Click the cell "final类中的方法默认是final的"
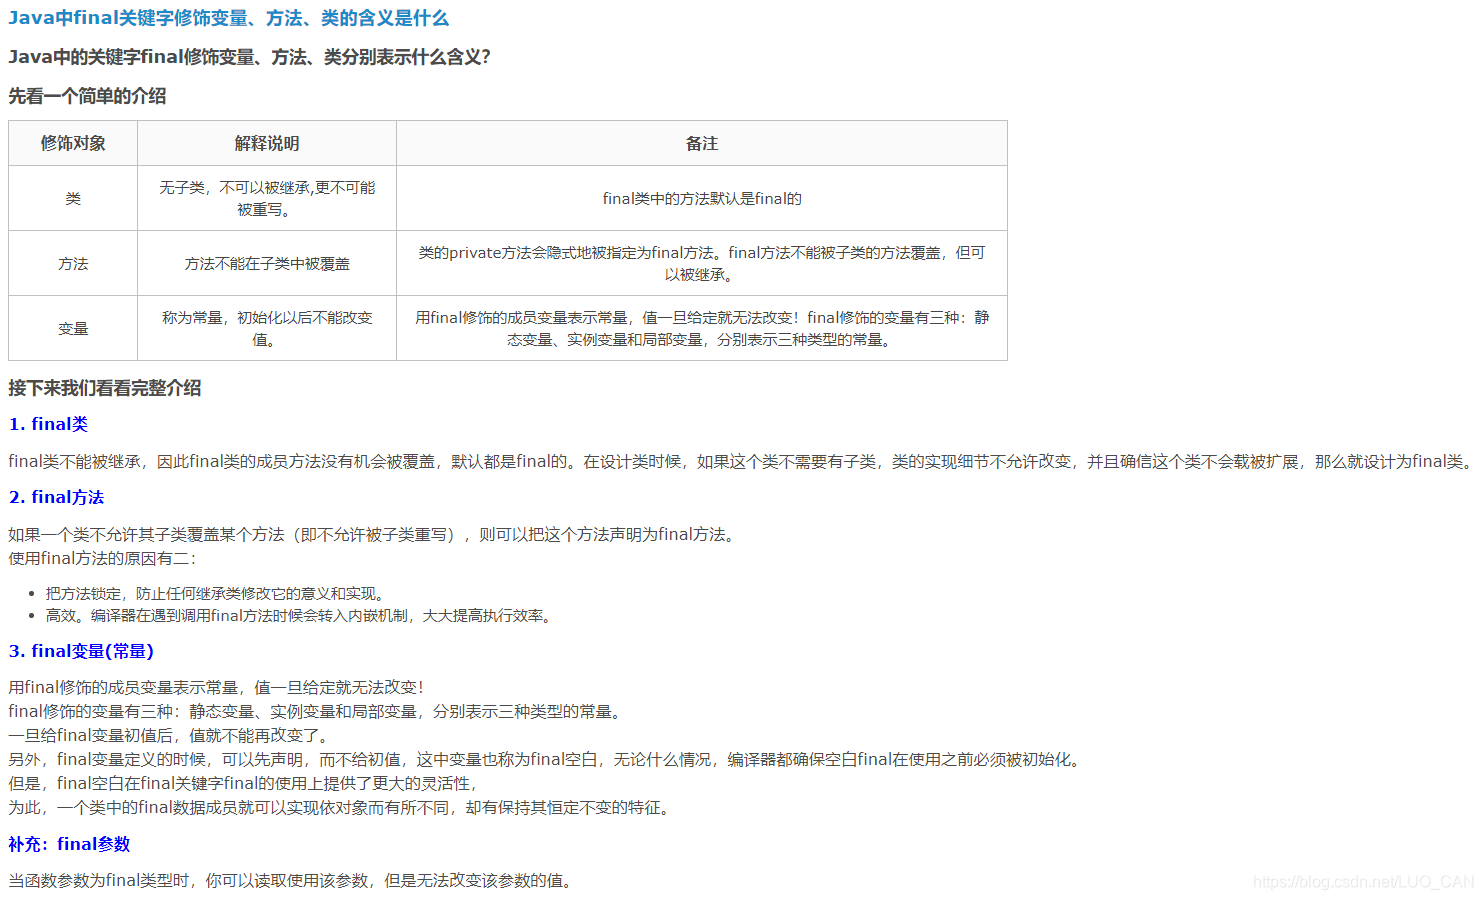Image resolution: width=1483 pixels, height=900 pixels. [x=701, y=198]
